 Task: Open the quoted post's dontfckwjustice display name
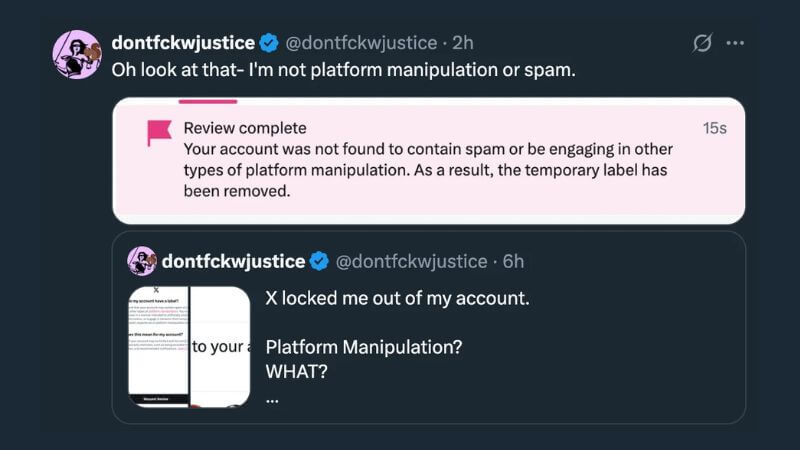pyautogui.click(x=233, y=261)
